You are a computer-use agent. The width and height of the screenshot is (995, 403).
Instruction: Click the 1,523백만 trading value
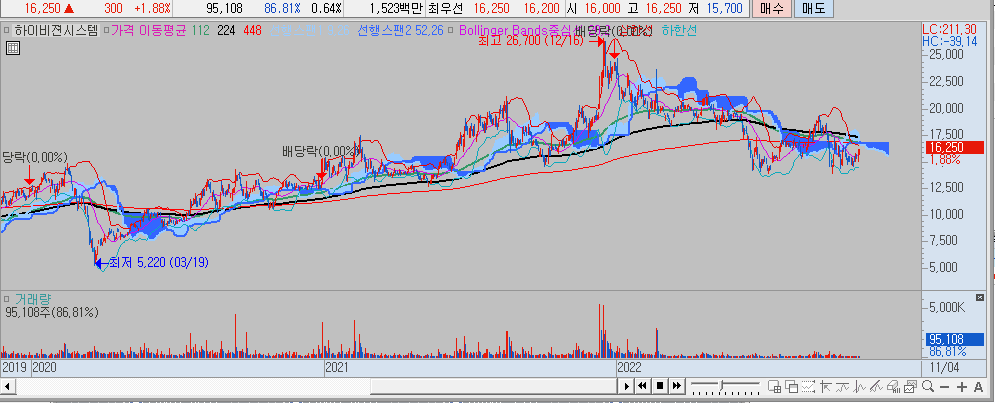pos(395,9)
